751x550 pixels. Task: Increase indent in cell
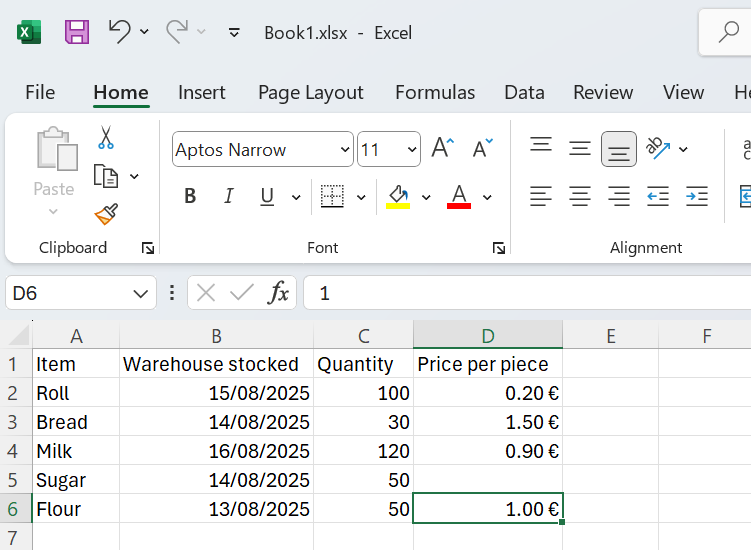697,196
